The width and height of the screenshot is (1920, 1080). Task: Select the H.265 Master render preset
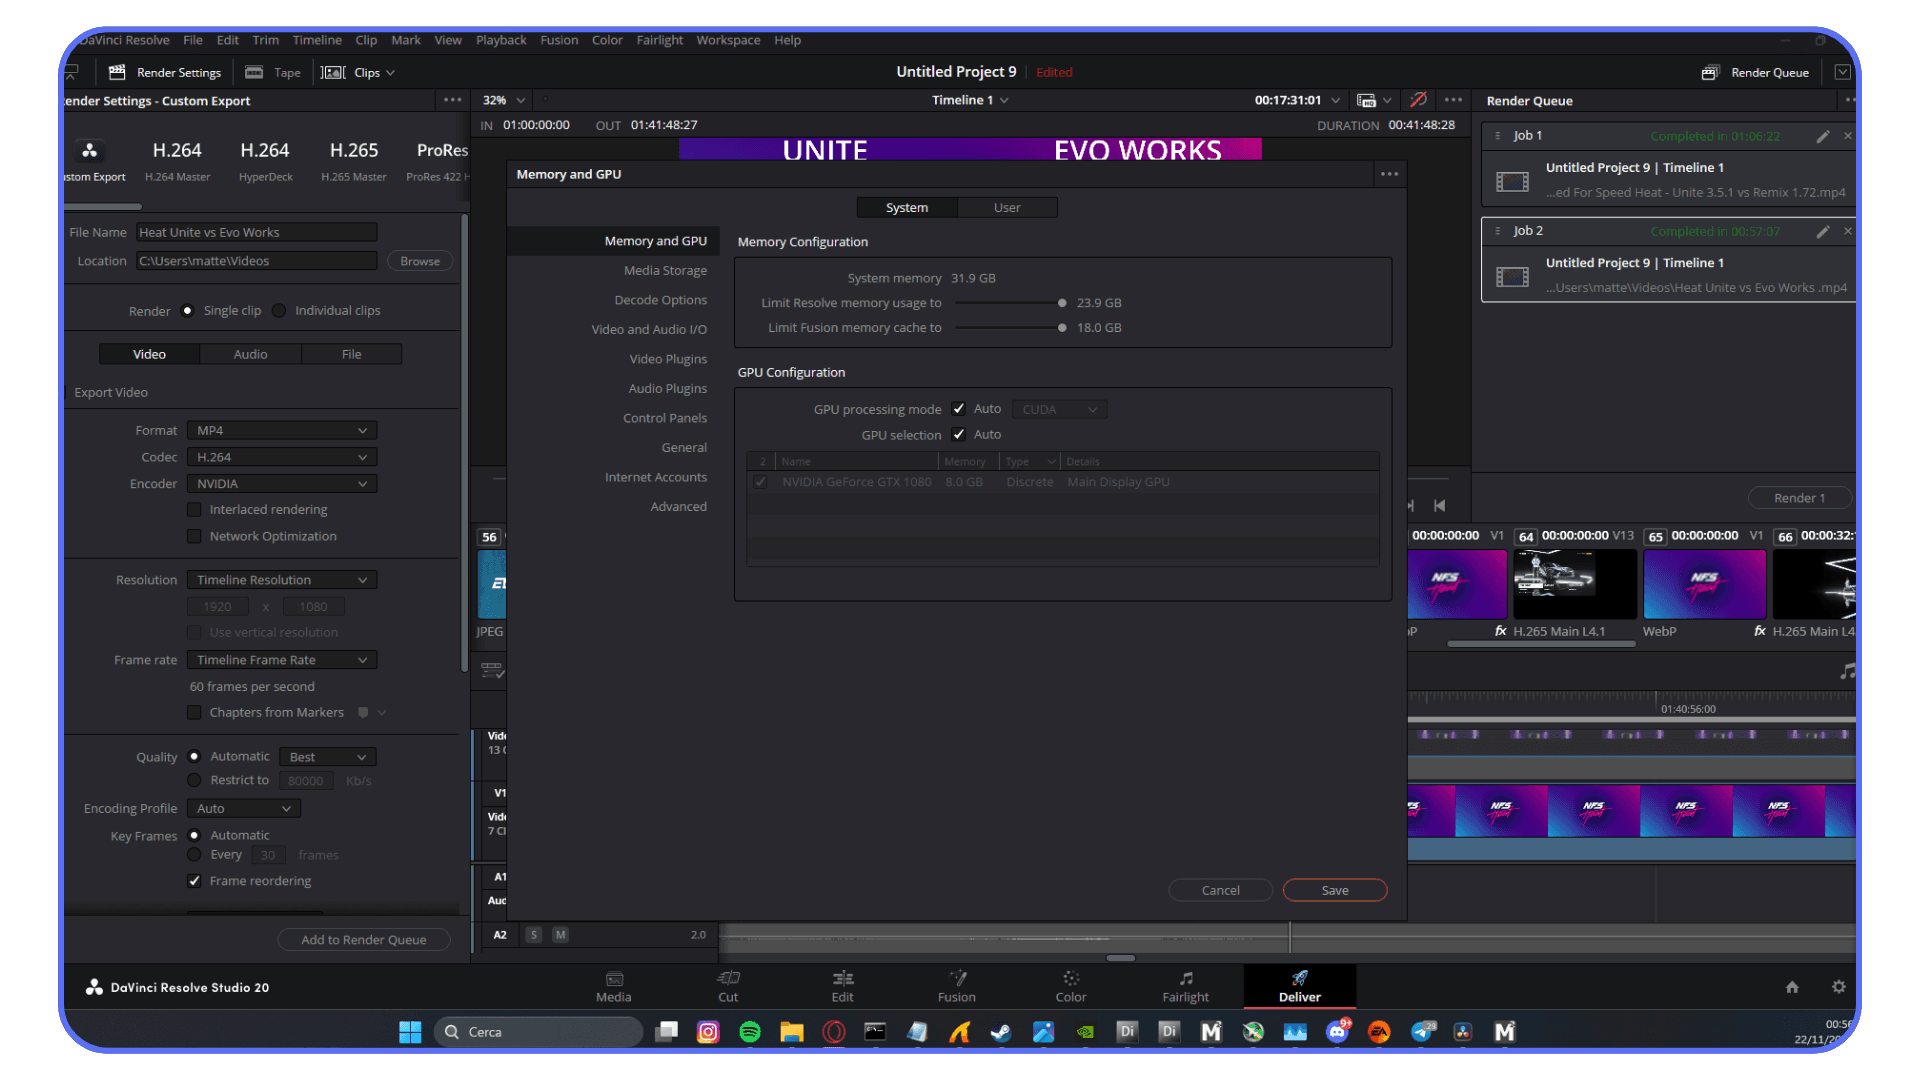[353, 158]
